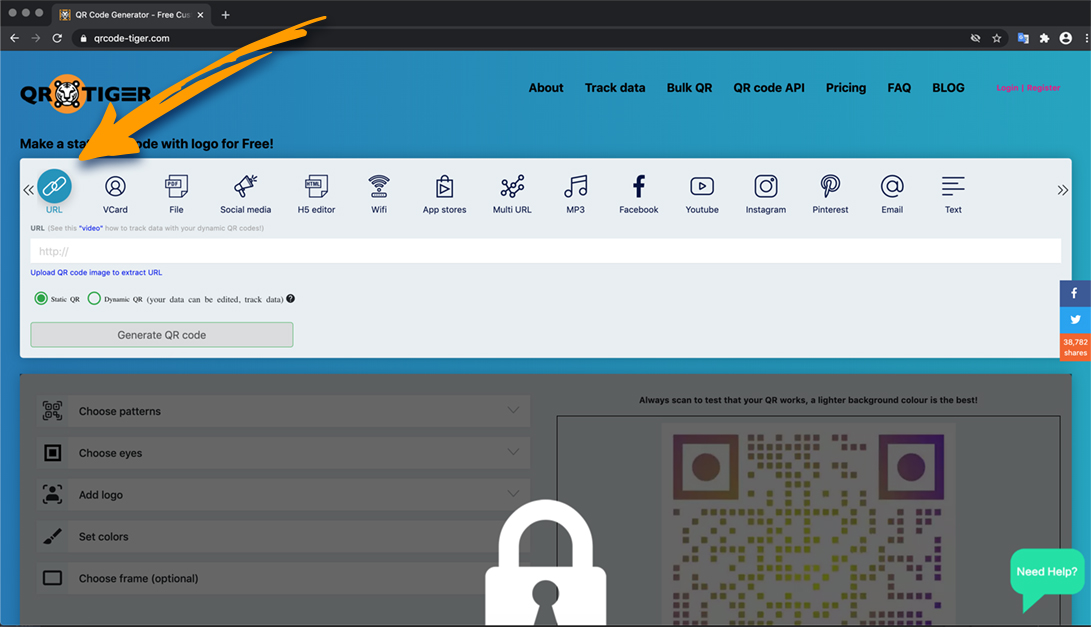The width and height of the screenshot is (1091, 627).
Task: Open the Social media QR option
Action: (x=246, y=192)
